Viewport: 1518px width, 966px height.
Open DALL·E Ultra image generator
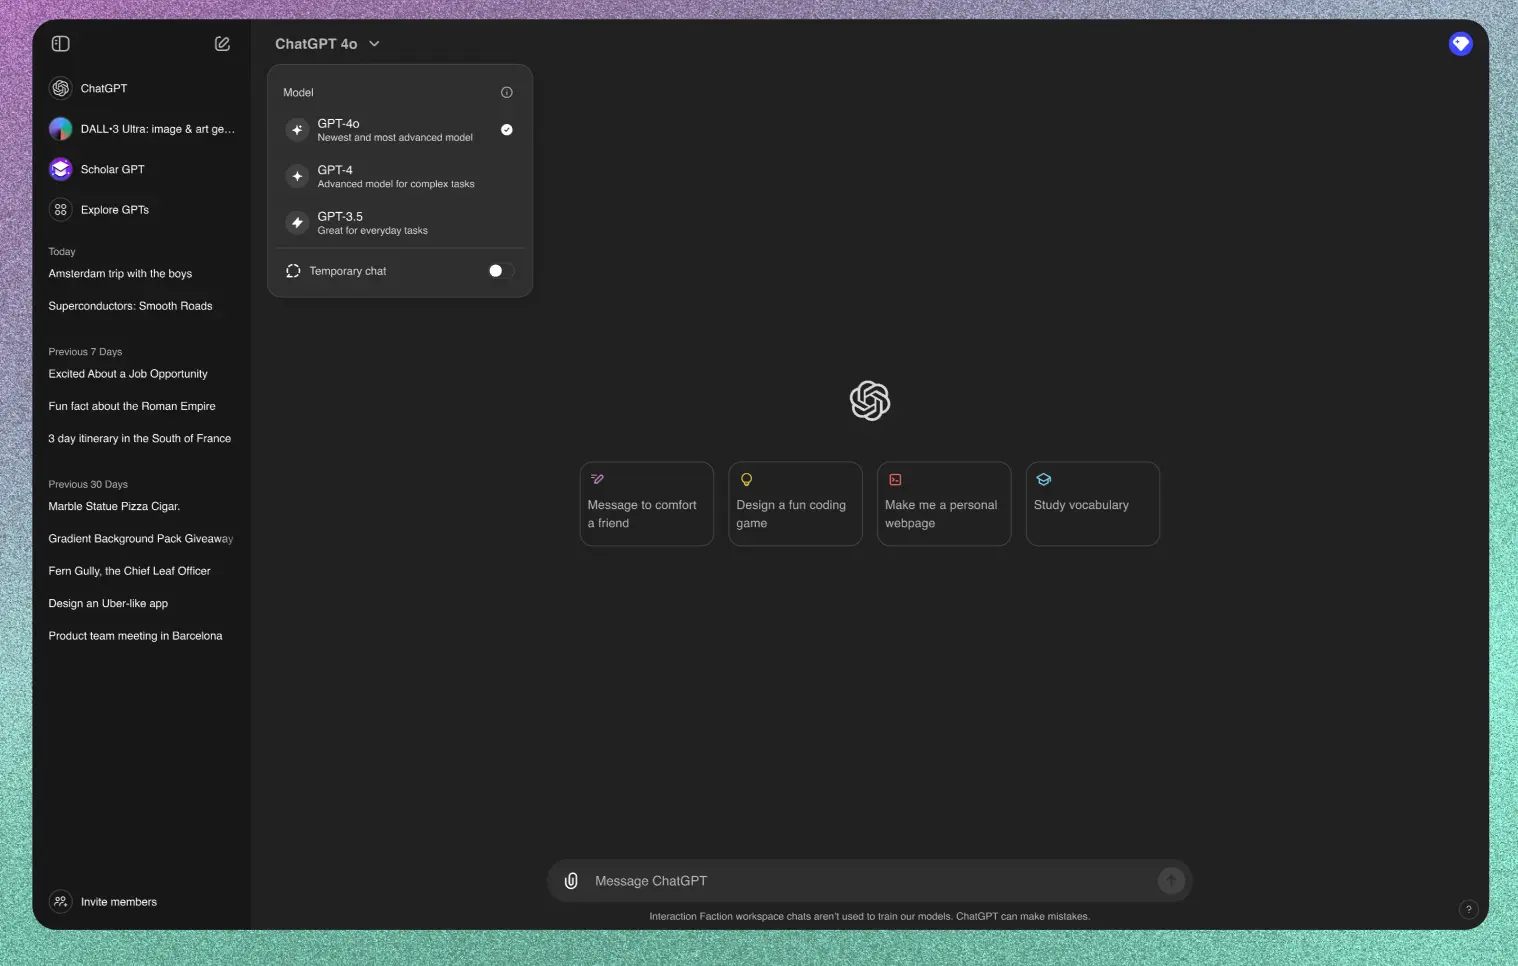140,129
